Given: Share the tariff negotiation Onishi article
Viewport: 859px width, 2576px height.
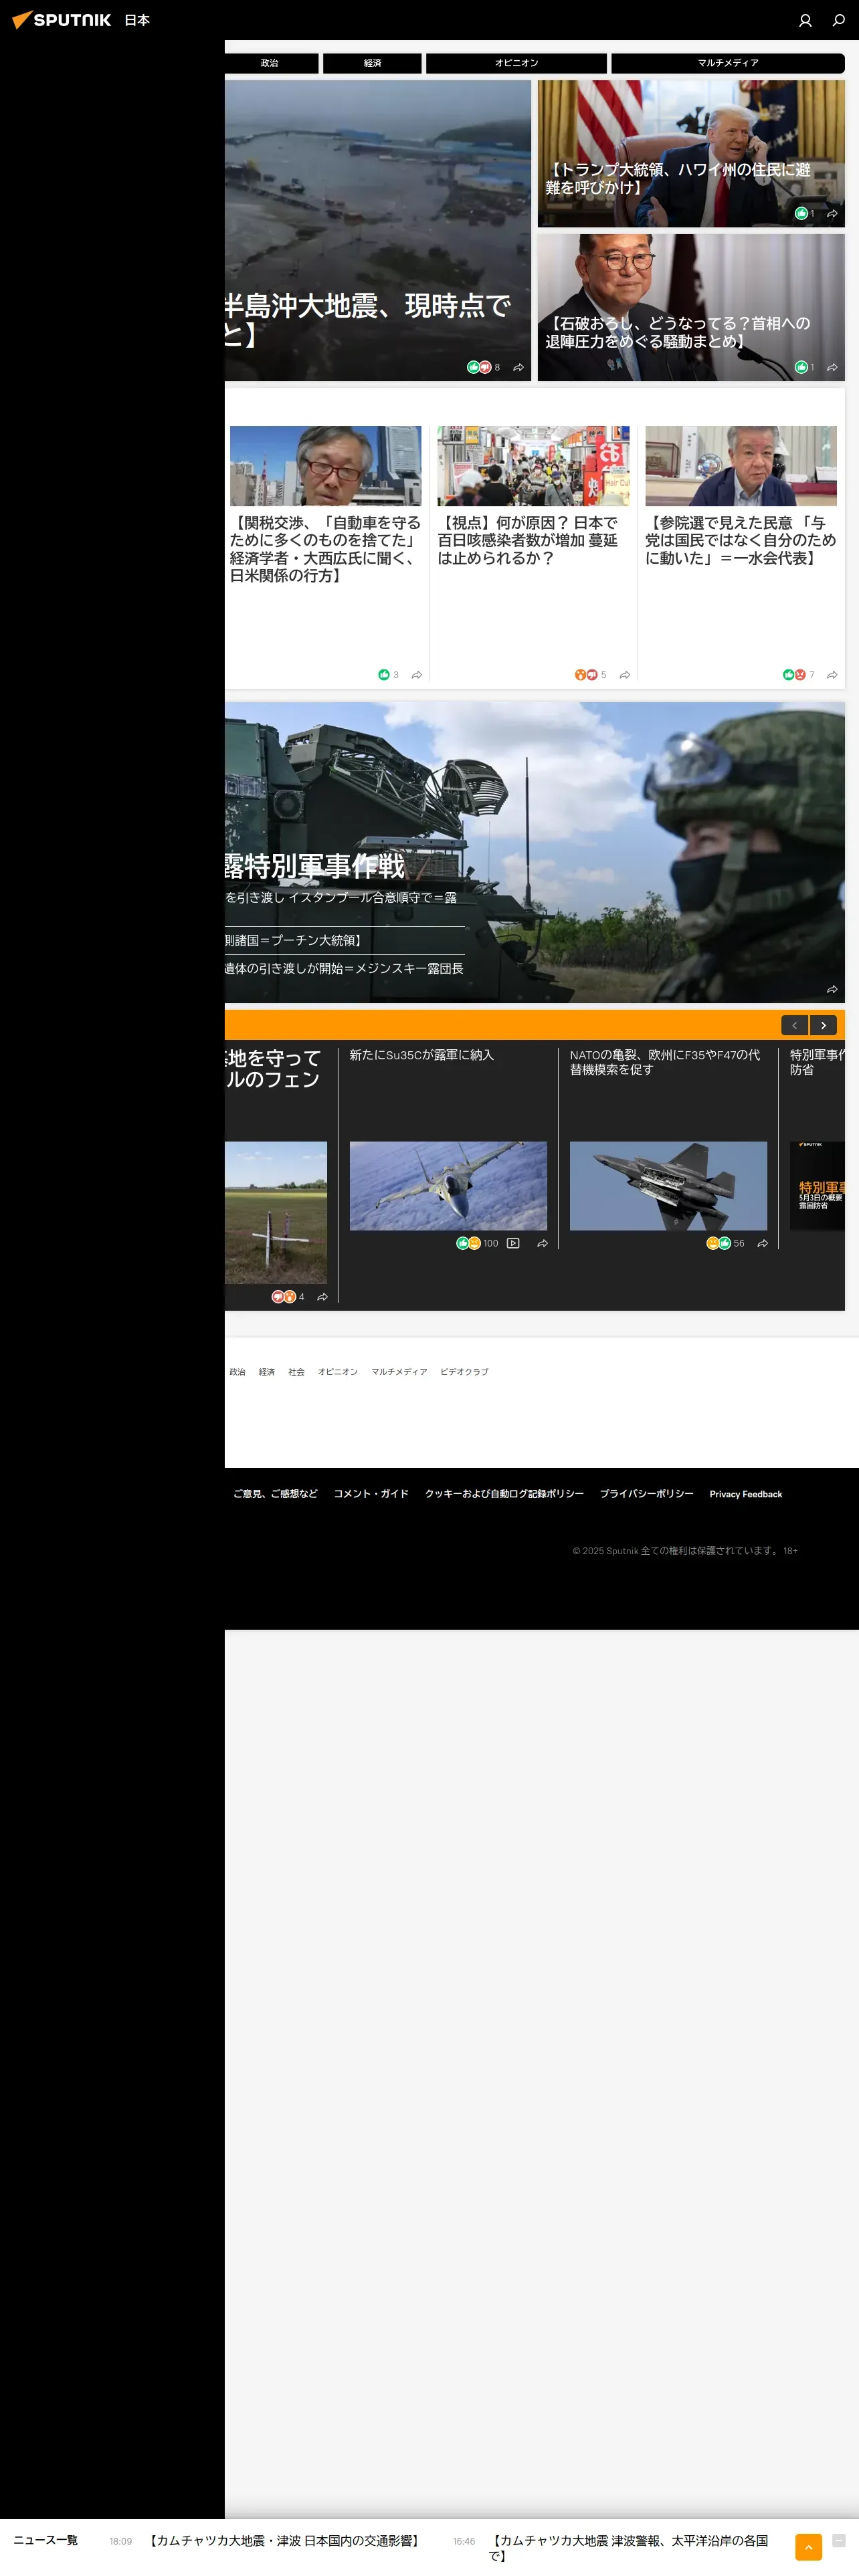Looking at the screenshot, I should (417, 674).
